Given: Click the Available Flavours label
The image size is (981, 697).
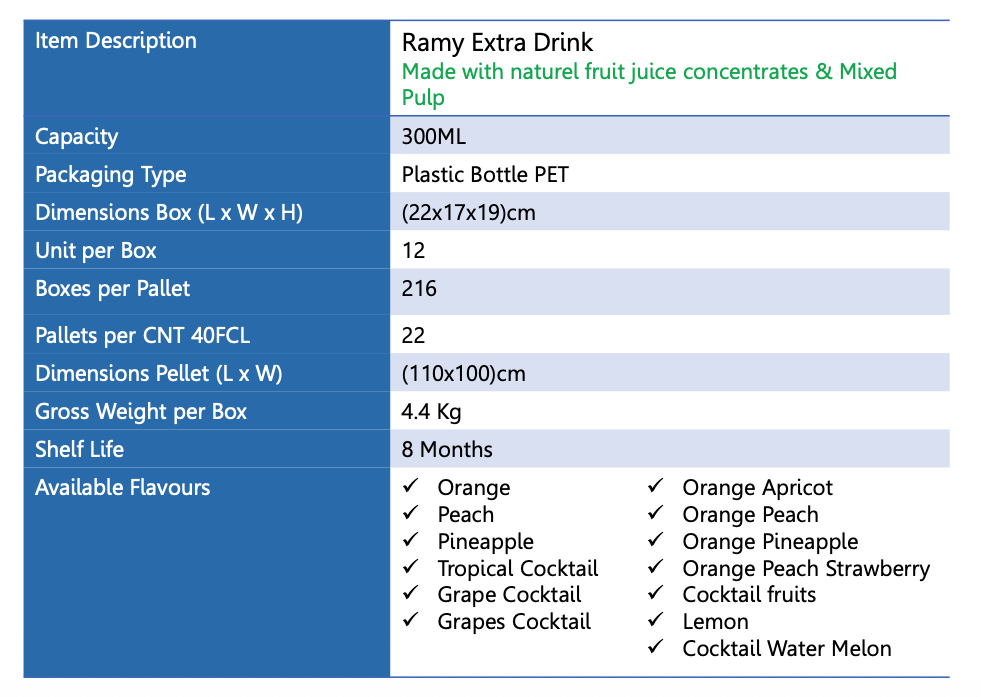Looking at the screenshot, I should (123, 488).
